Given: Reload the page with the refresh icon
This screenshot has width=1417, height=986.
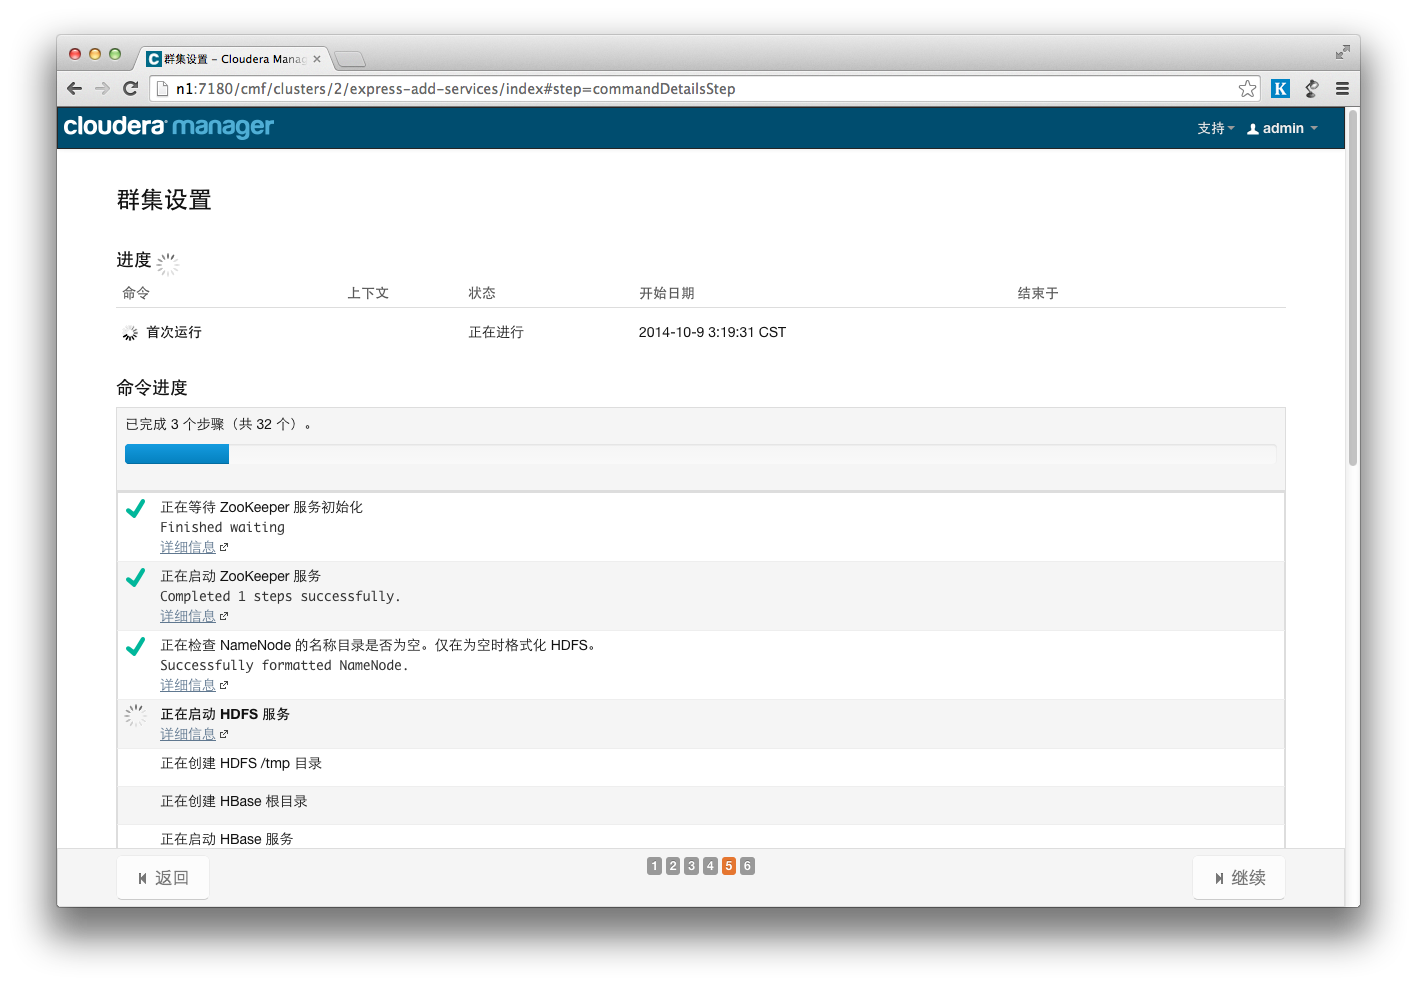Looking at the screenshot, I should 130,88.
